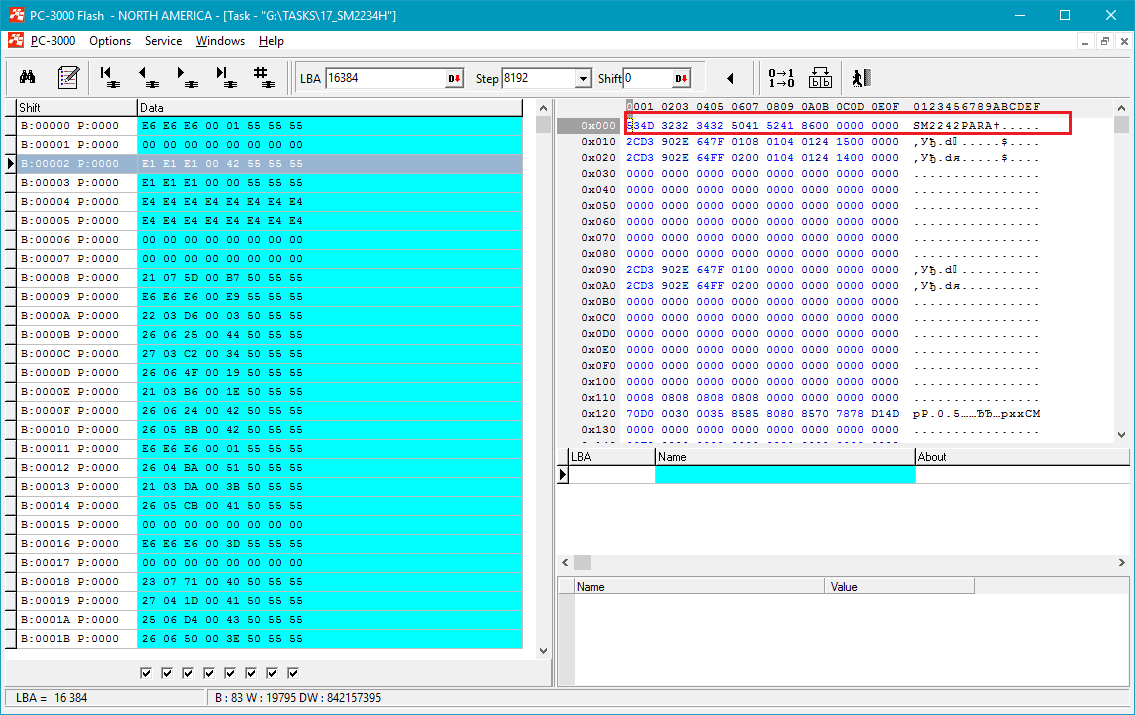Open the Help menu
Viewport: 1135px width, 715px height.
tap(271, 41)
